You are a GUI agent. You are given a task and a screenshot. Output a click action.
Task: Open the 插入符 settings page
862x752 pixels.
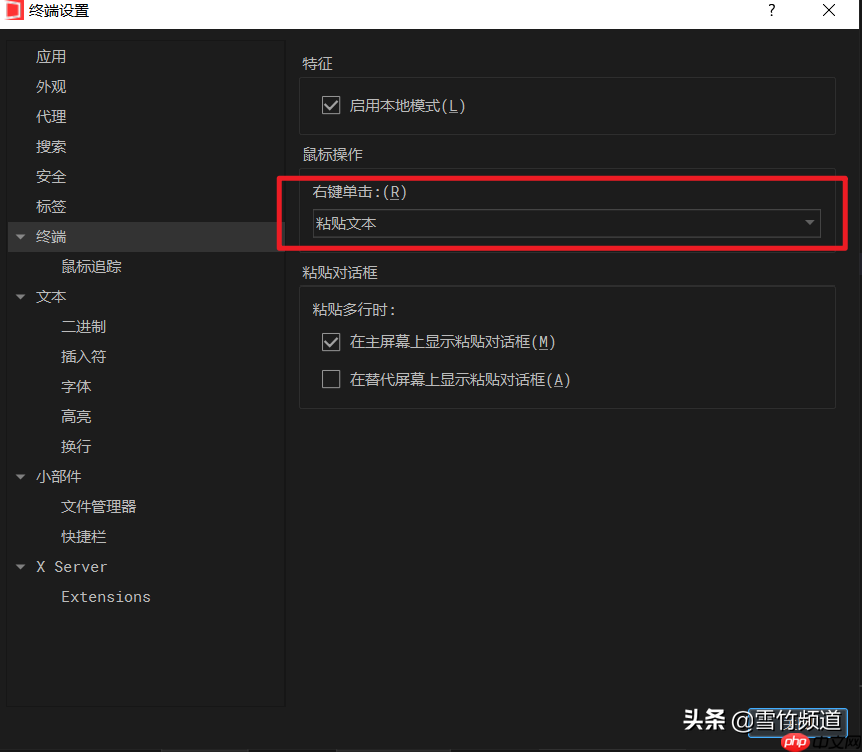(x=83, y=357)
